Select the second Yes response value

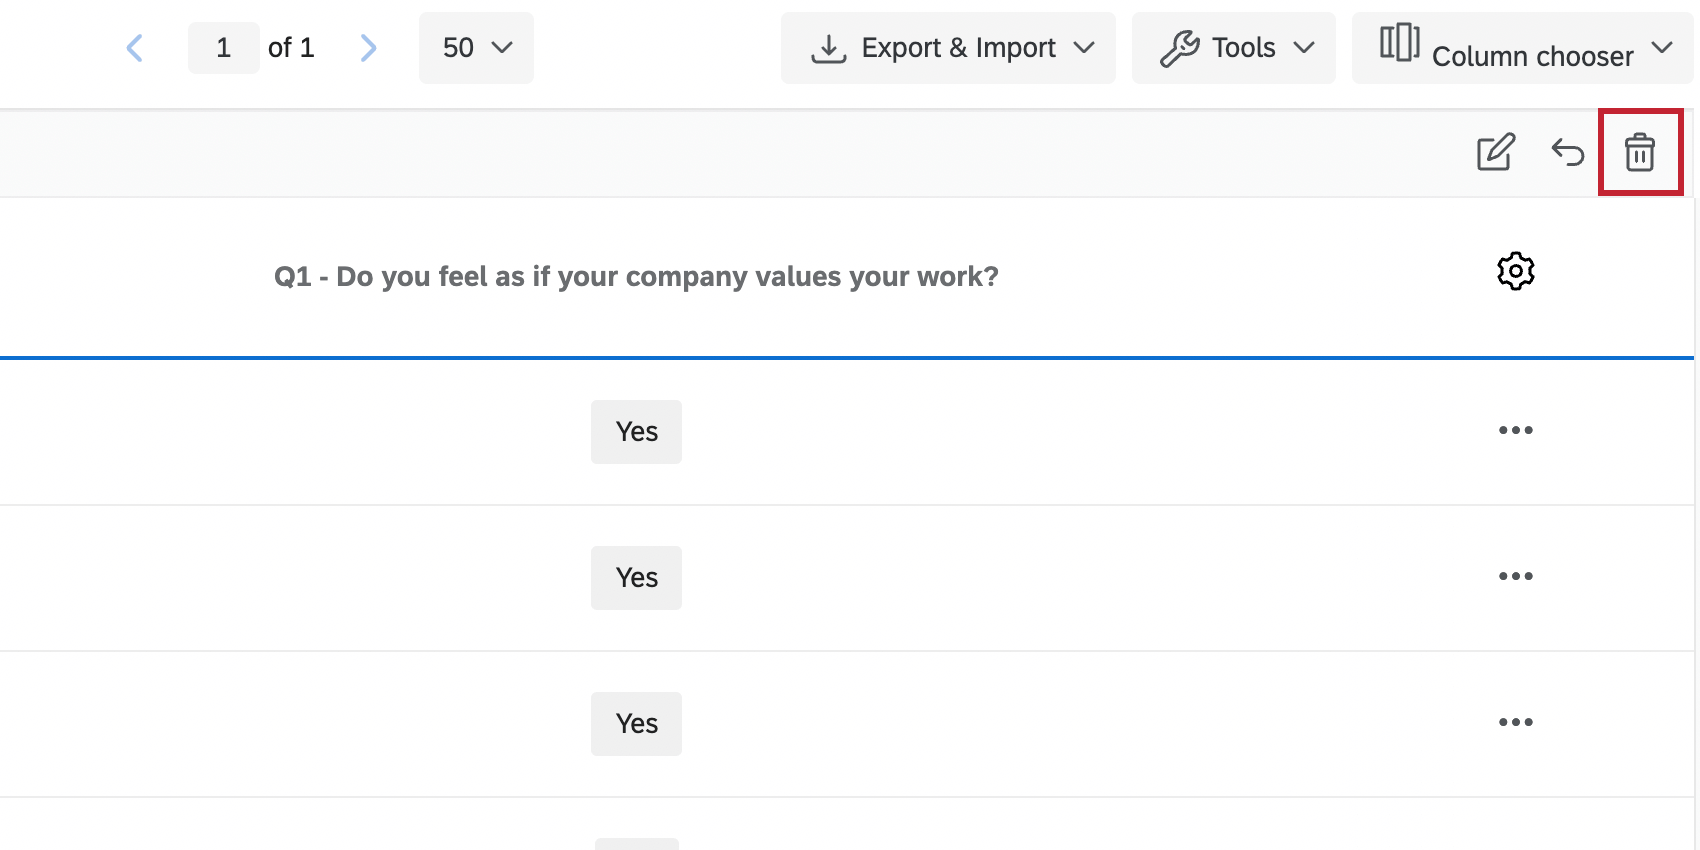(636, 578)
